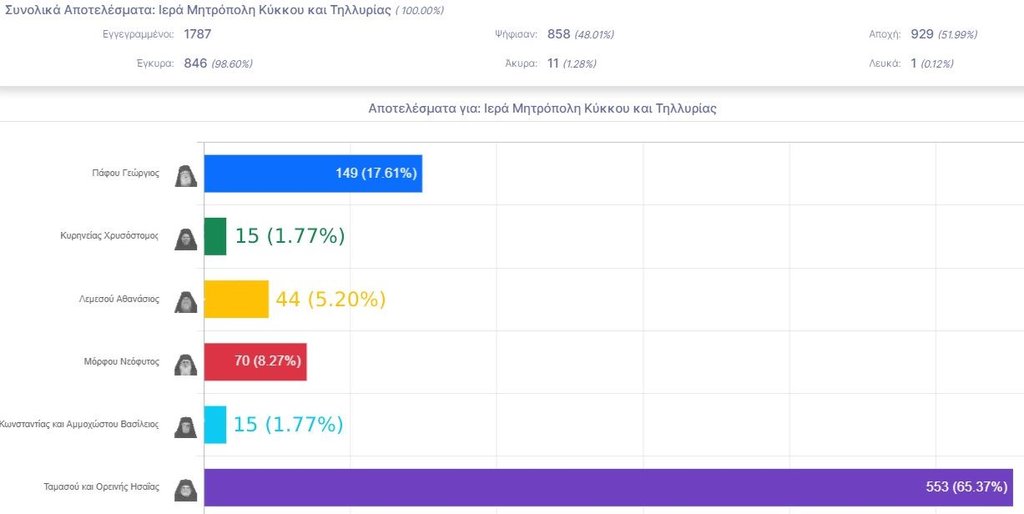The height and width of the screenshot is (514, 1024).
Task: Click the portrait icon of Ταμασού και Ορεινής Ησαΐας
Action: [x=185, y=490]
